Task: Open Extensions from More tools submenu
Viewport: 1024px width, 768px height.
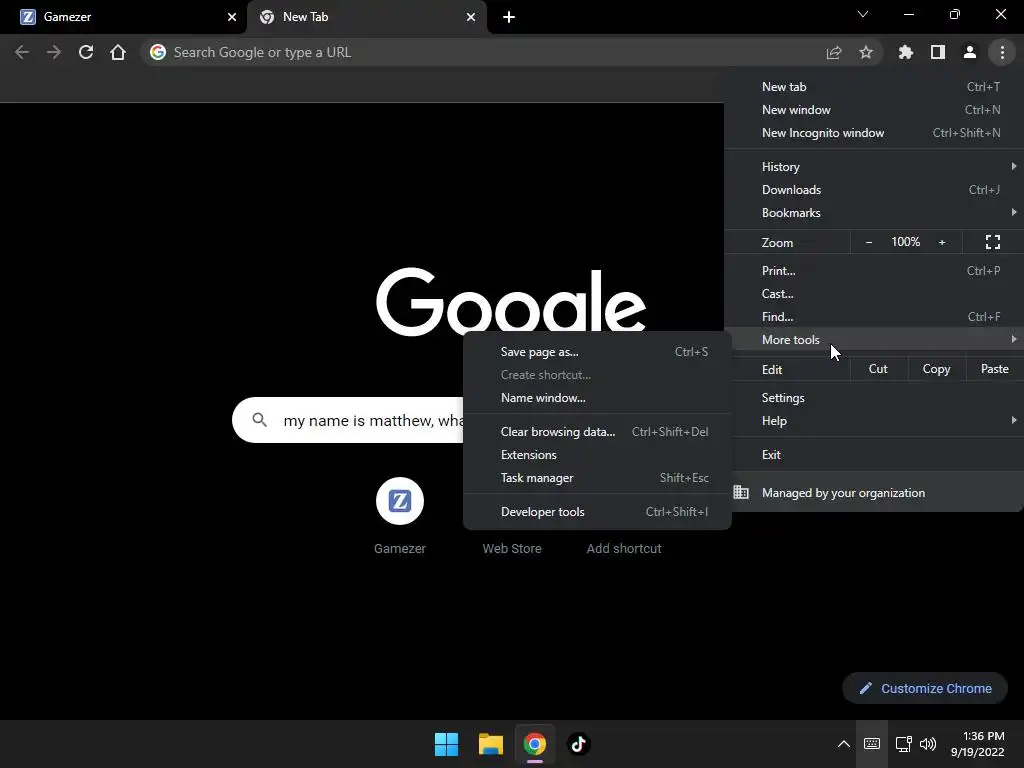Action: pyautogui.click(x=597, y=454)
